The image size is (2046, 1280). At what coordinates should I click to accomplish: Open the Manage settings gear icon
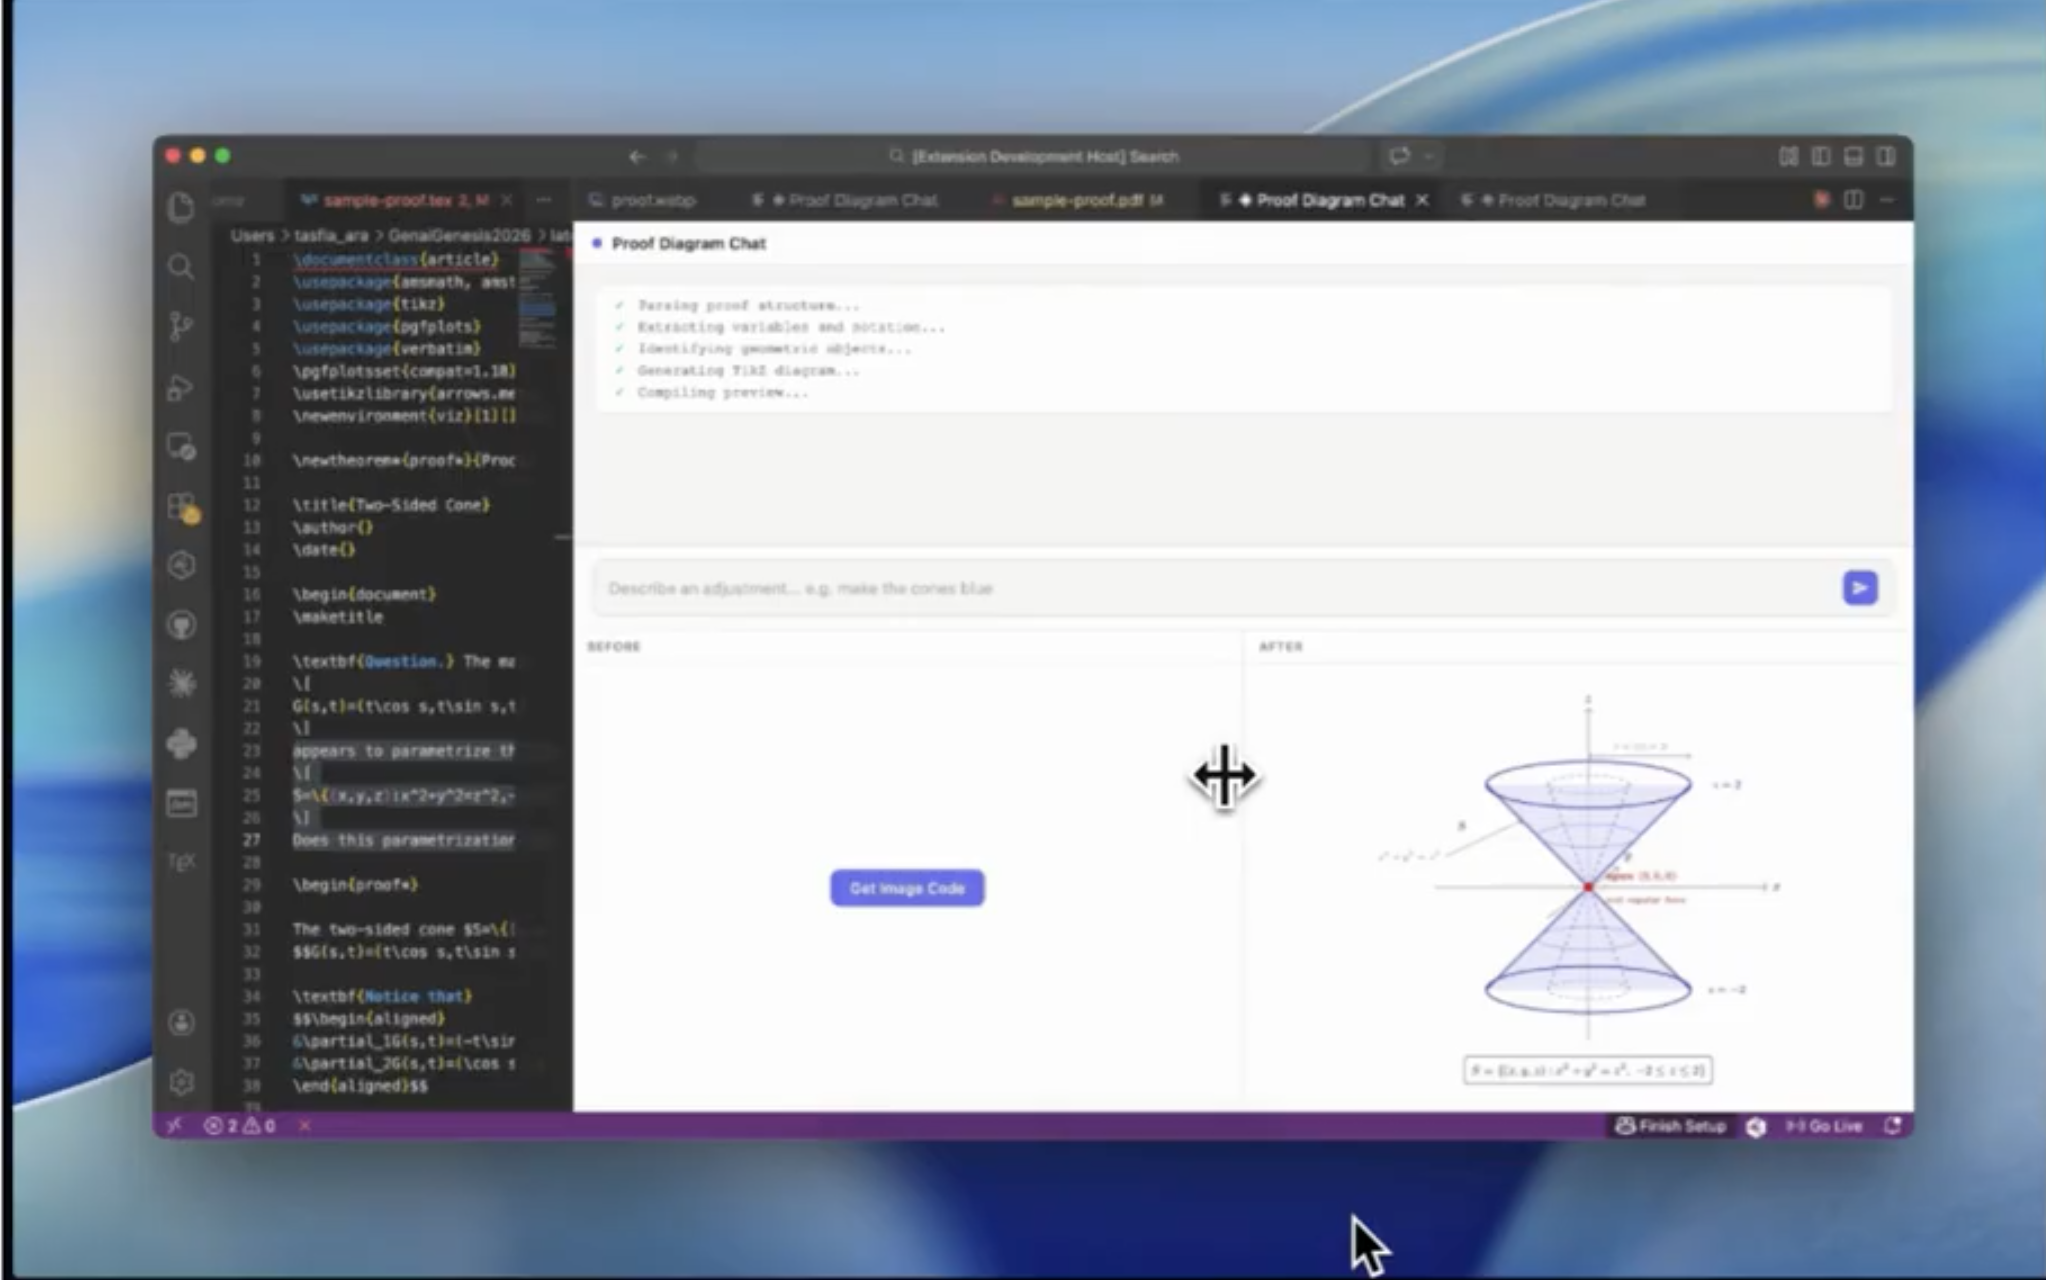click(x=181, y=1082)
